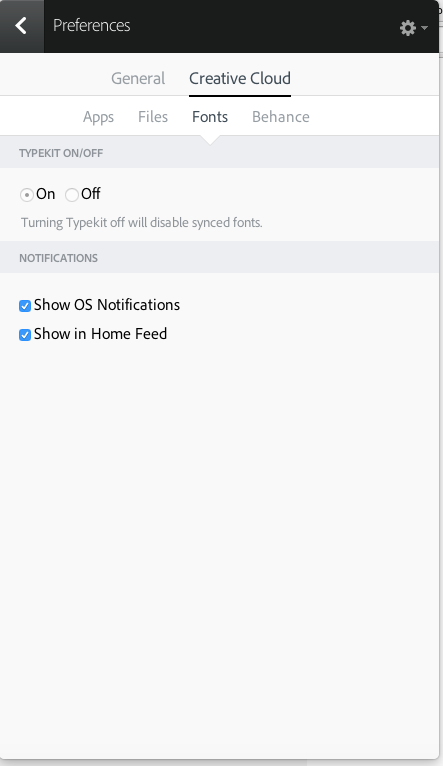Image resolution: width=443 pixels, height=766 pixels.
Task: Turn Typekit On via radio button
Action: click(26, 195)
